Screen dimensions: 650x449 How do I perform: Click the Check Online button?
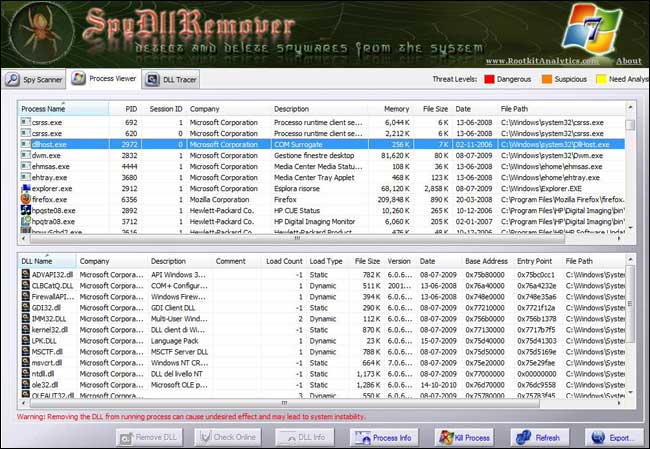click(228, 437)
